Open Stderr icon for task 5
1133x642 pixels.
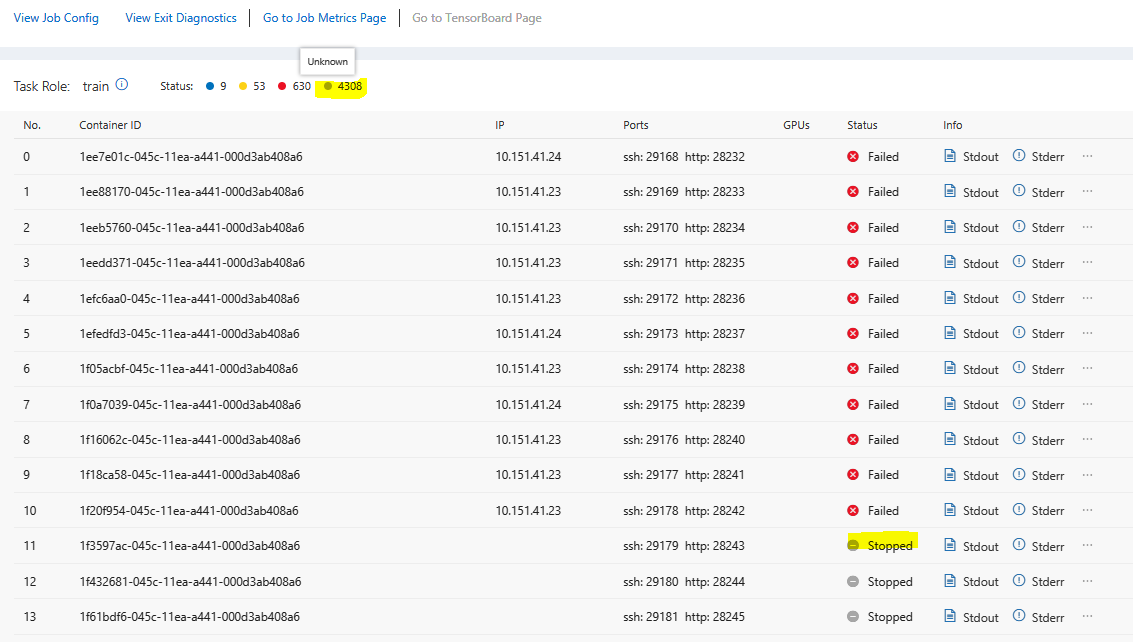point(1019,333)
